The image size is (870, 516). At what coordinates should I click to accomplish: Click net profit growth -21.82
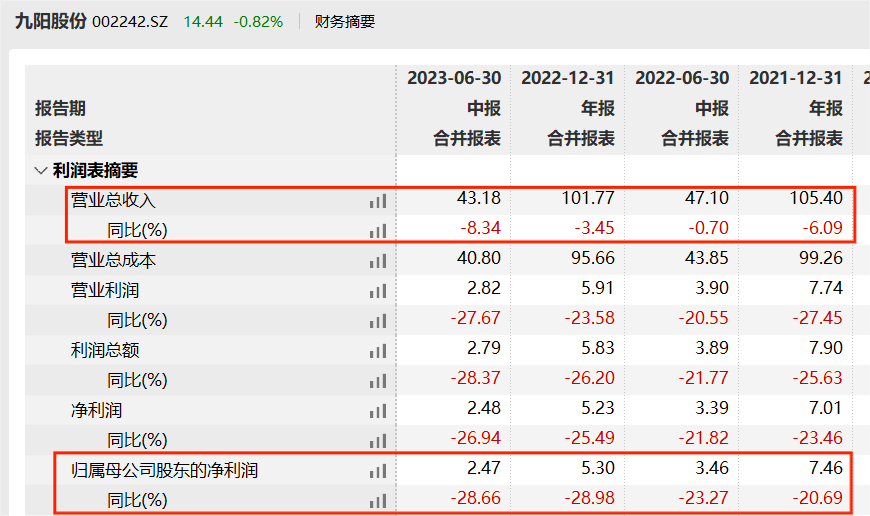[704, 438]
